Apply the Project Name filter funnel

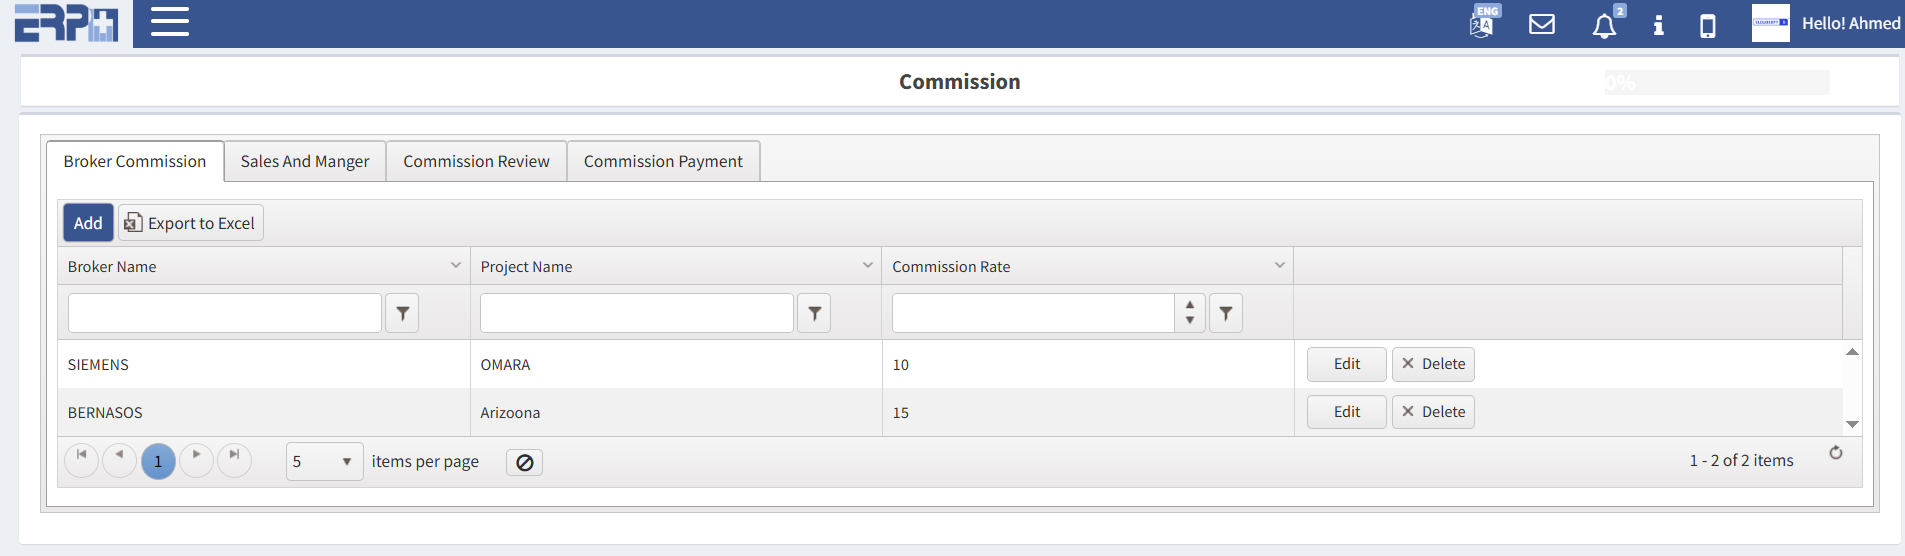click(x=814, y=314)
